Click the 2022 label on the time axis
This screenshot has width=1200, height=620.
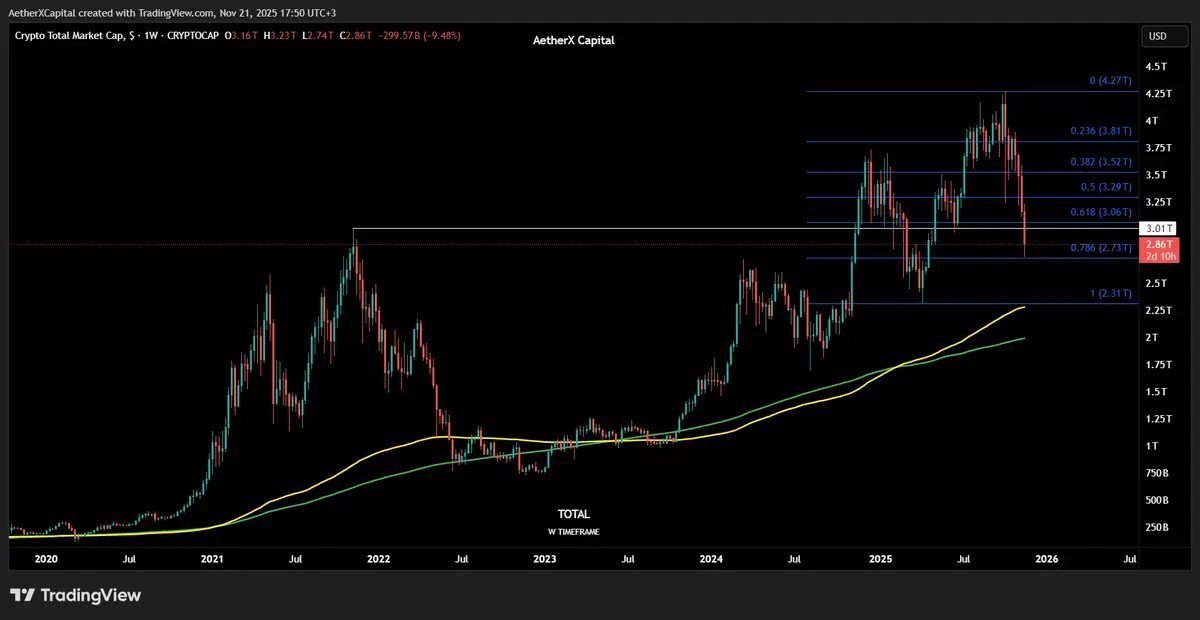pyautogui.click(x=378, y=561)
